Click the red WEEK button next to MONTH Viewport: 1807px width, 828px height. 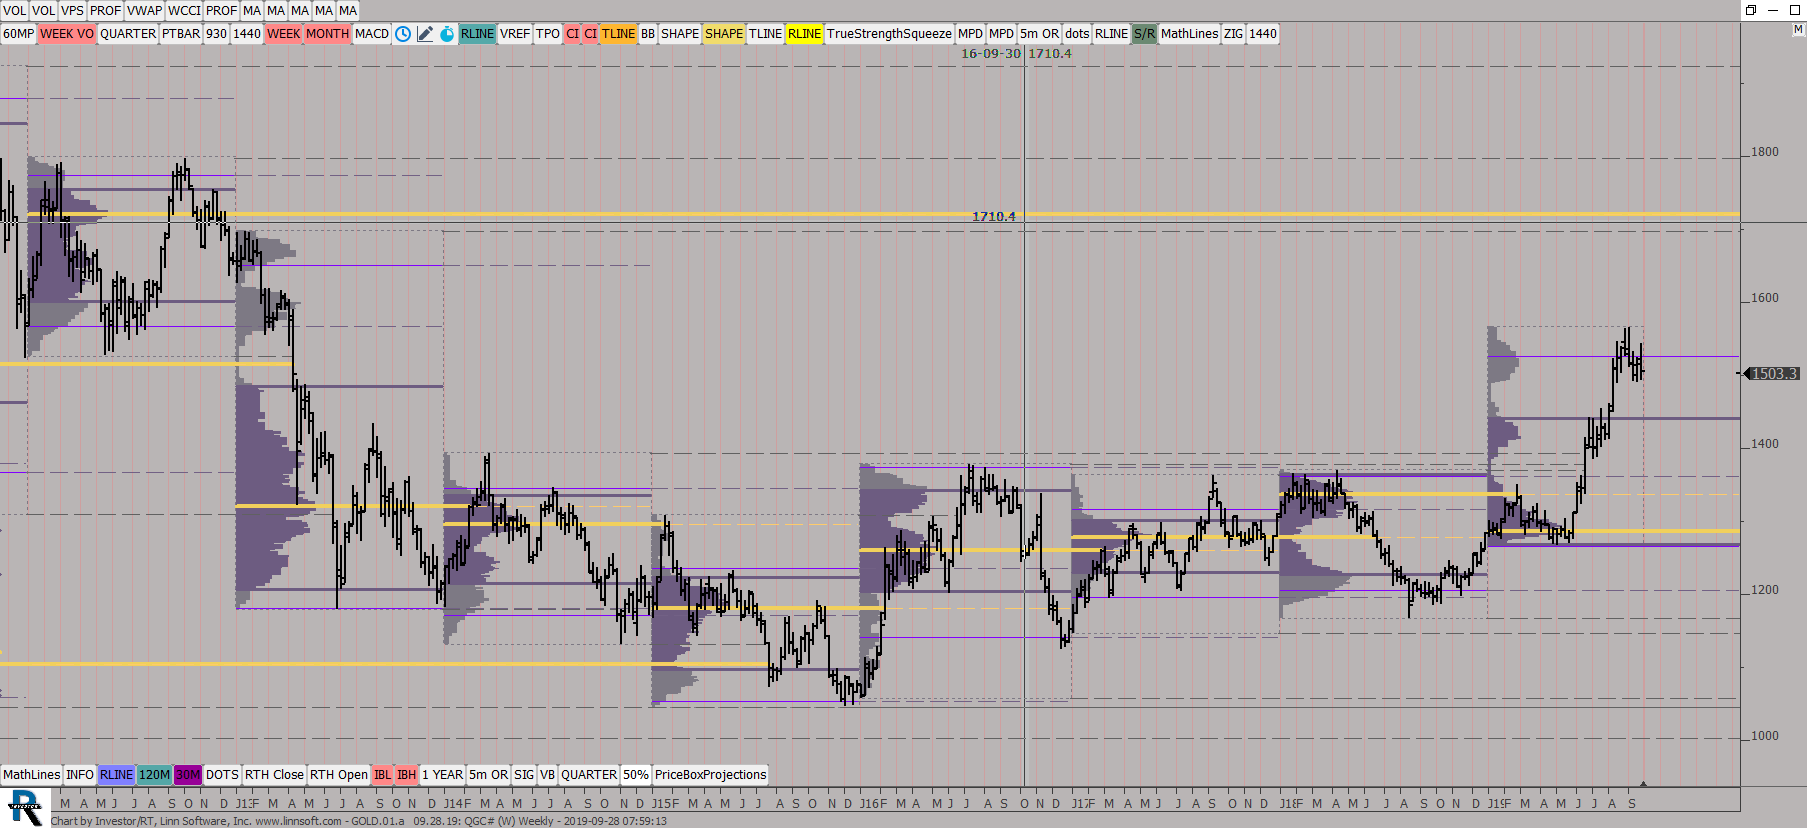pos(284,34)
